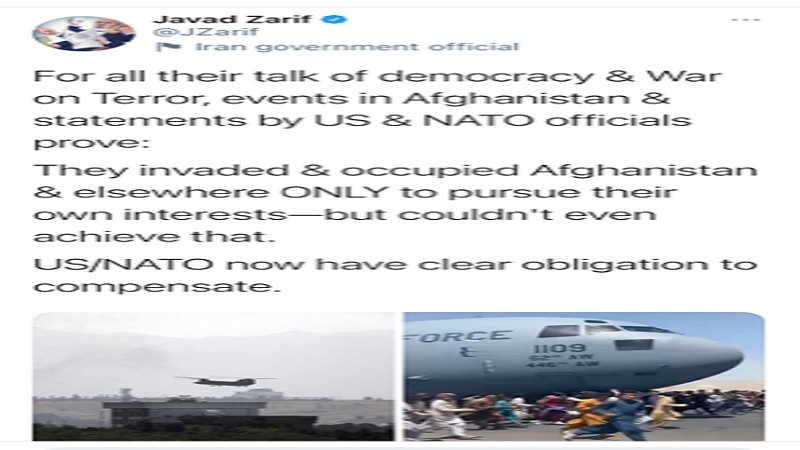Open the @JZarif handle link
The image size is (800, 450).
click(x=205, y=32)
